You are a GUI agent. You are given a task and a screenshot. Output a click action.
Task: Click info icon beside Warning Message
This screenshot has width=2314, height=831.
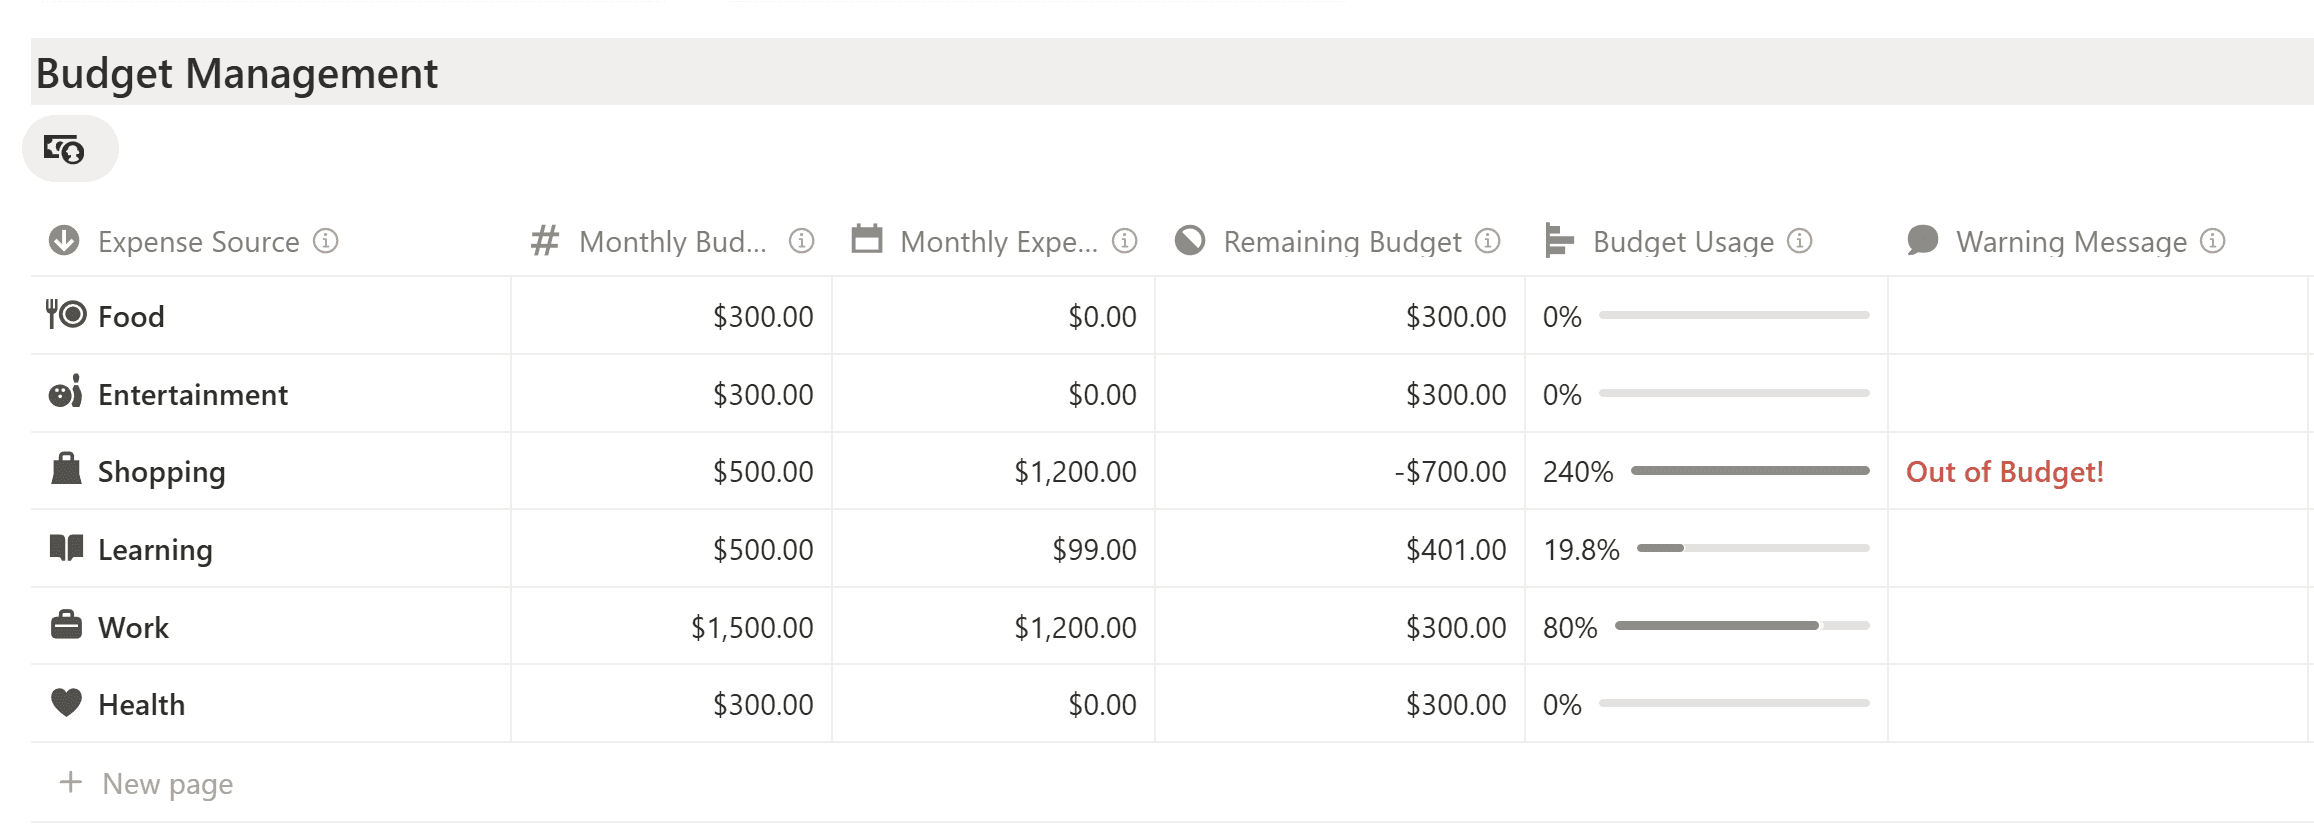2213,241
